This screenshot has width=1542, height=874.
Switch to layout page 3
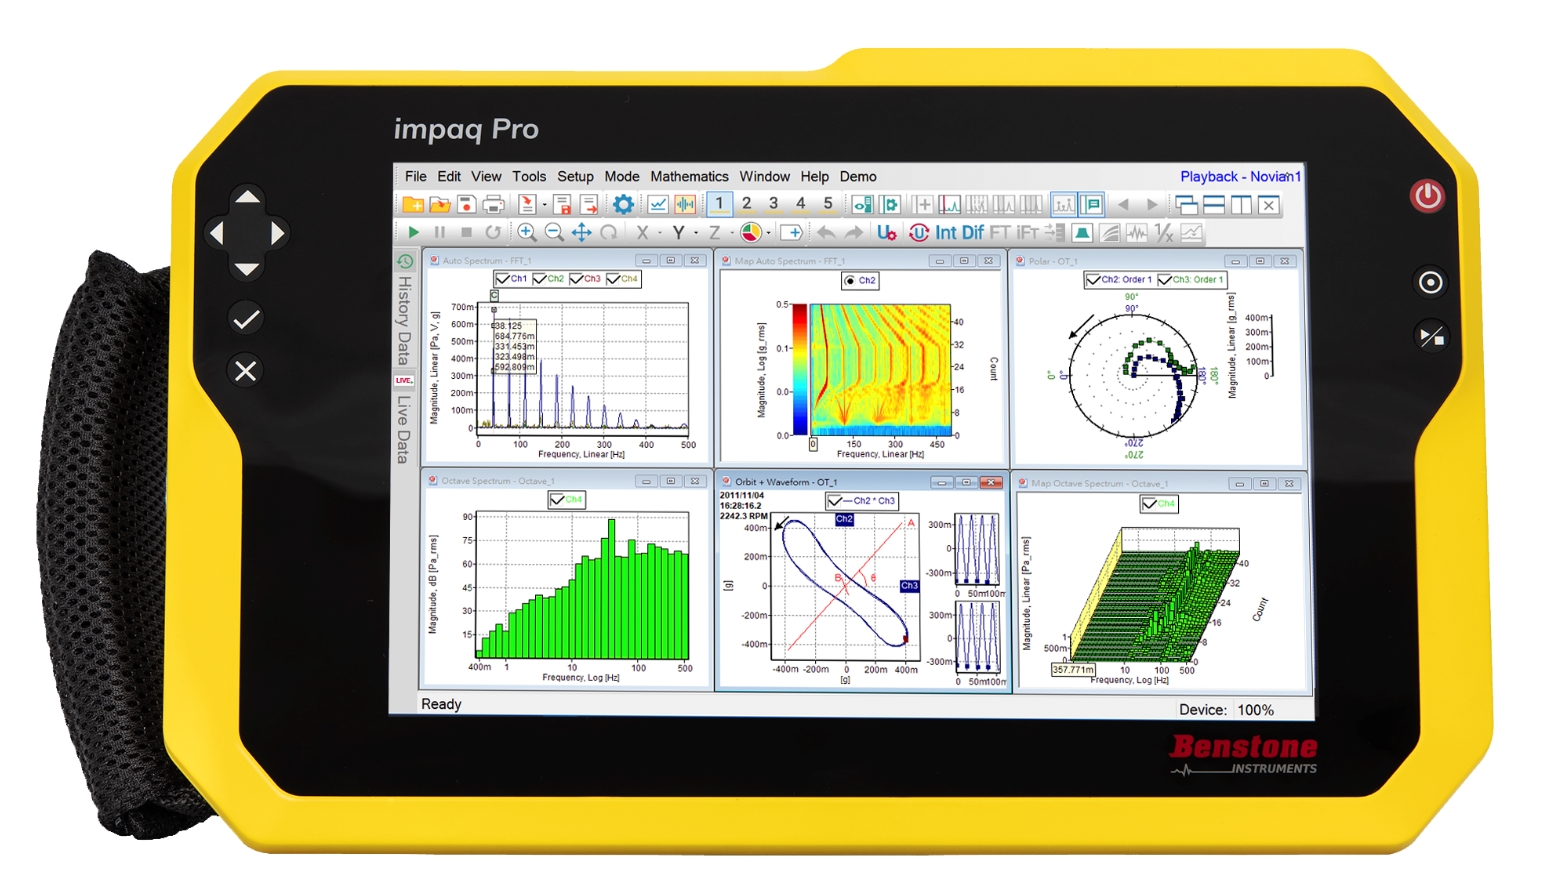coord(773,204)
